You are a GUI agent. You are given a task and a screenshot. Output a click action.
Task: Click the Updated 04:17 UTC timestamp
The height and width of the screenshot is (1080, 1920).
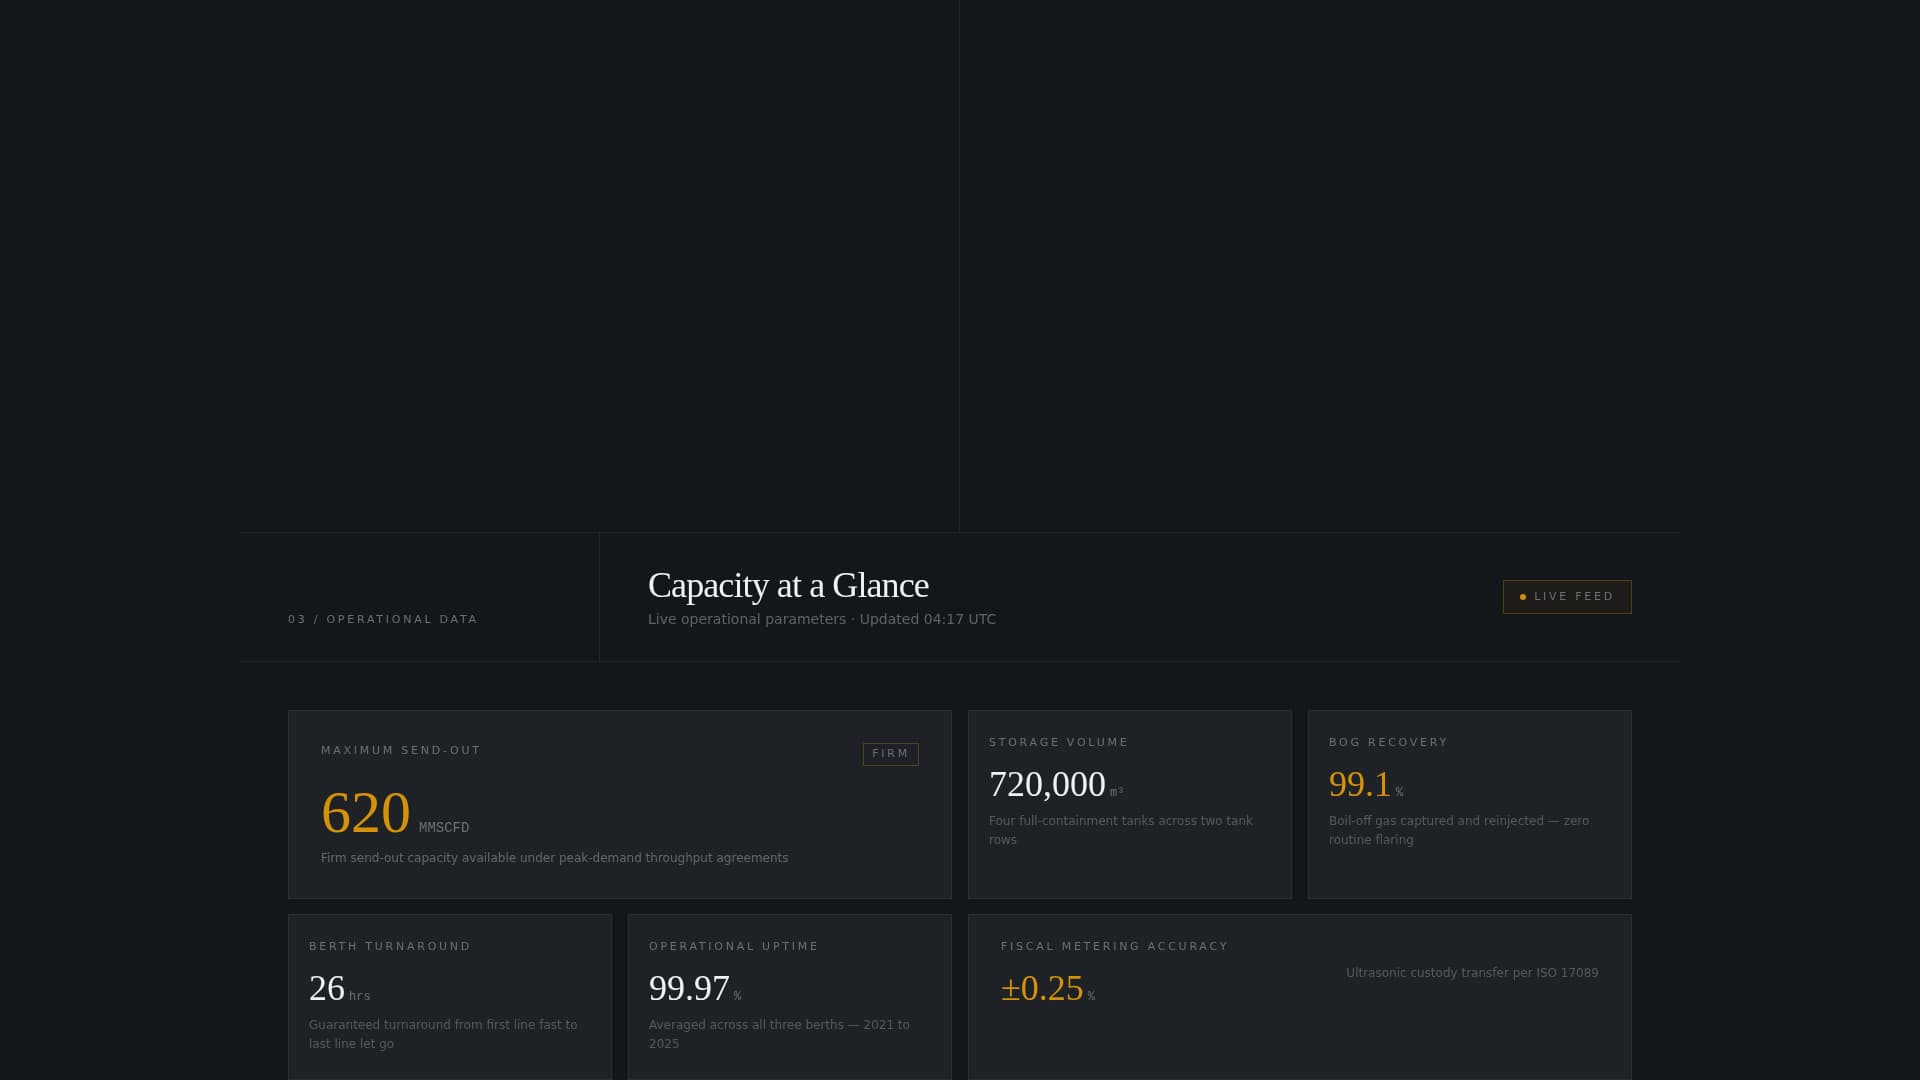click(x=927, y=619)
